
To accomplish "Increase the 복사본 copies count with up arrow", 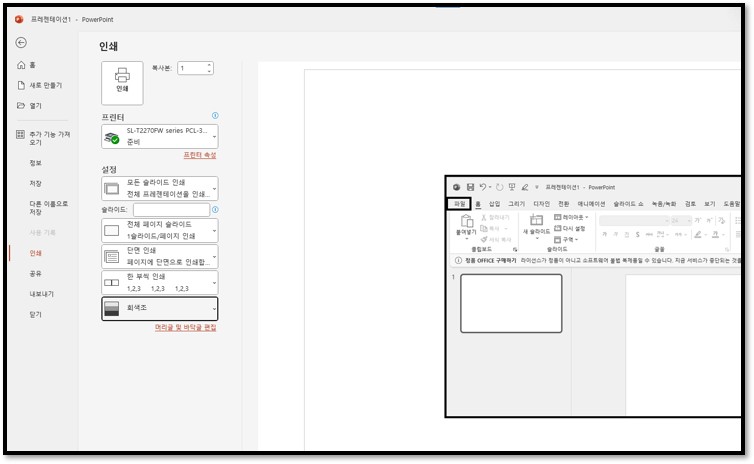I will [x=210, y=65].
